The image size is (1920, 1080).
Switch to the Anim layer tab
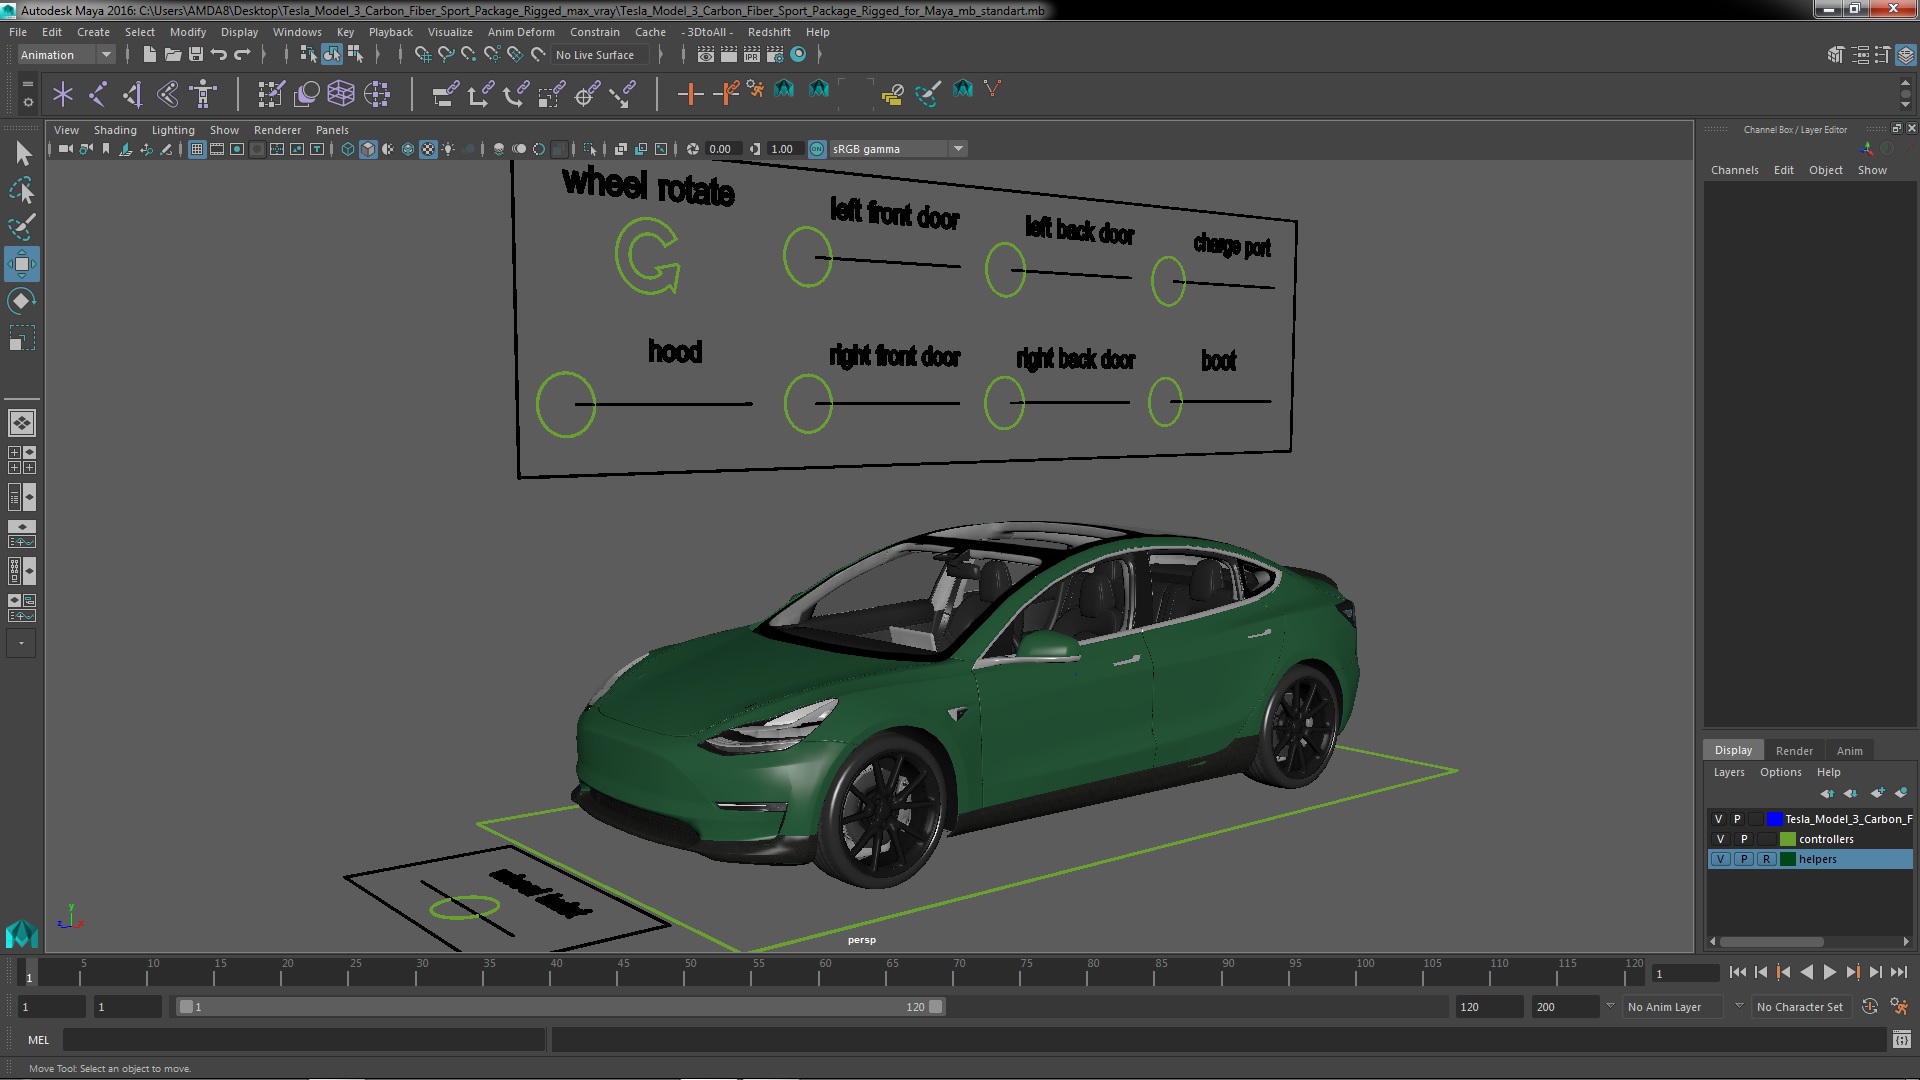[x=1849, y=751]
